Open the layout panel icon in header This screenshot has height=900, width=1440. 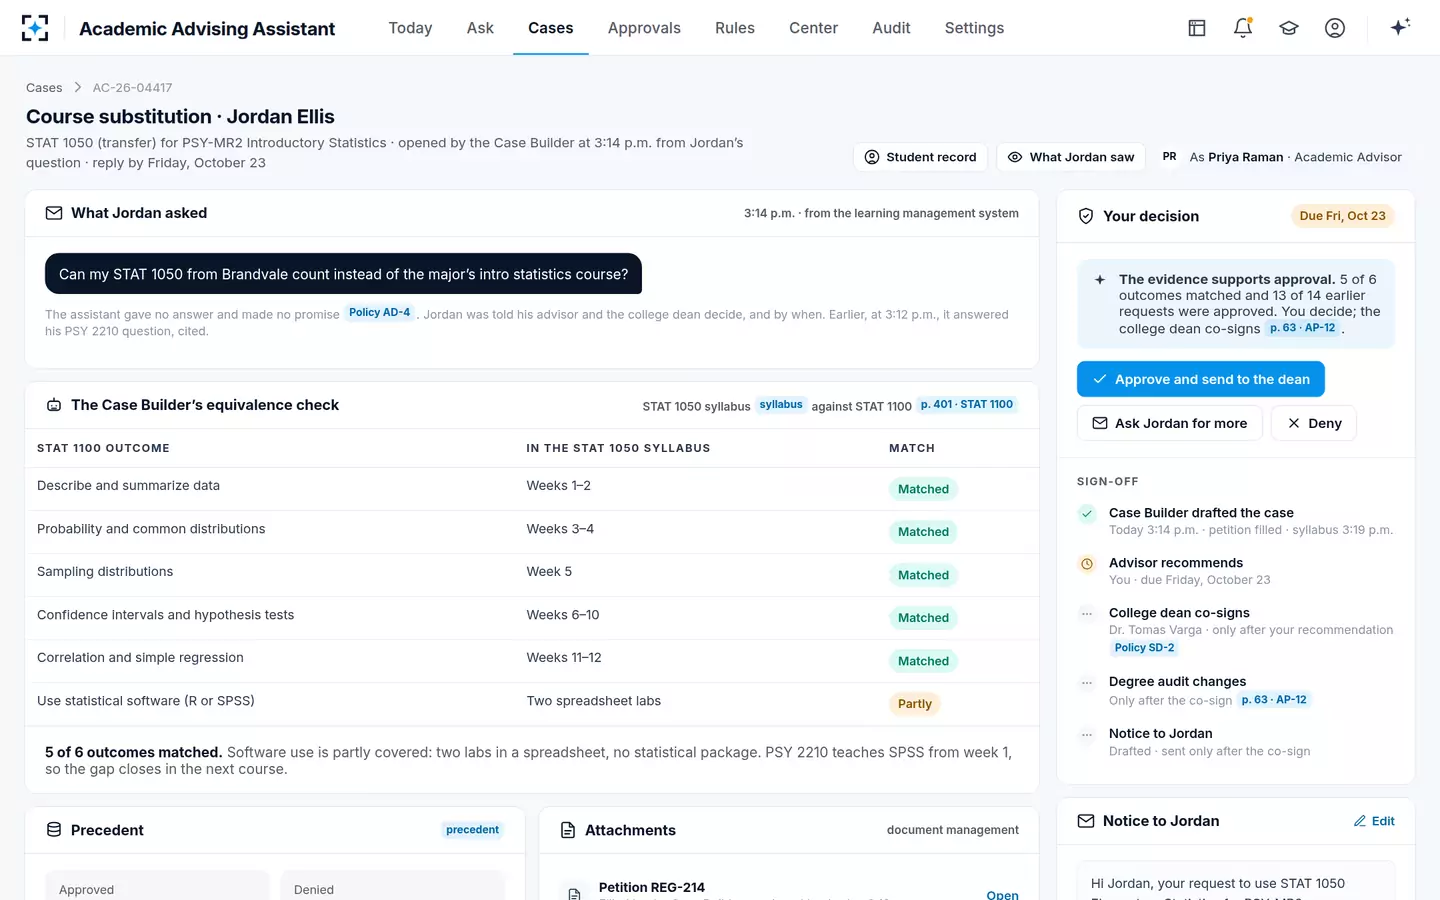point(1197,28)
